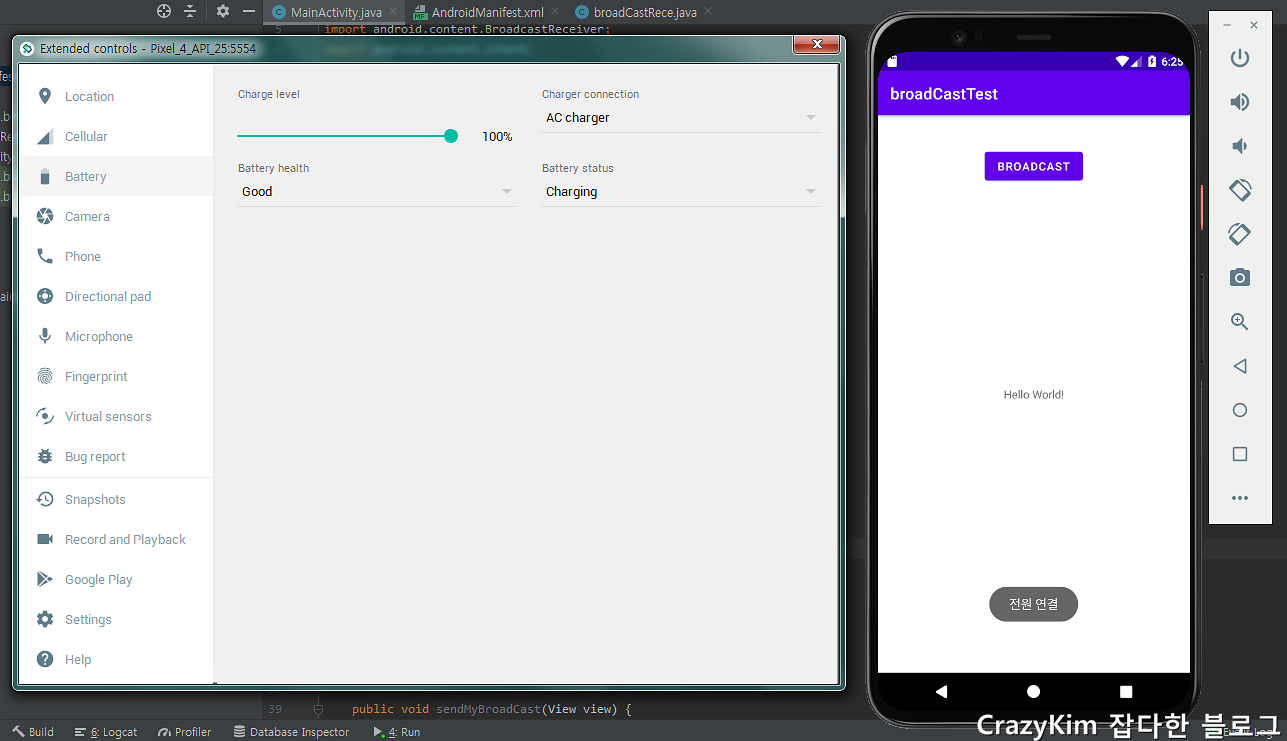Viewport: 1287px width, 741px height.
Task: Click emulator volume down button
Action: tap(1240, 146)
